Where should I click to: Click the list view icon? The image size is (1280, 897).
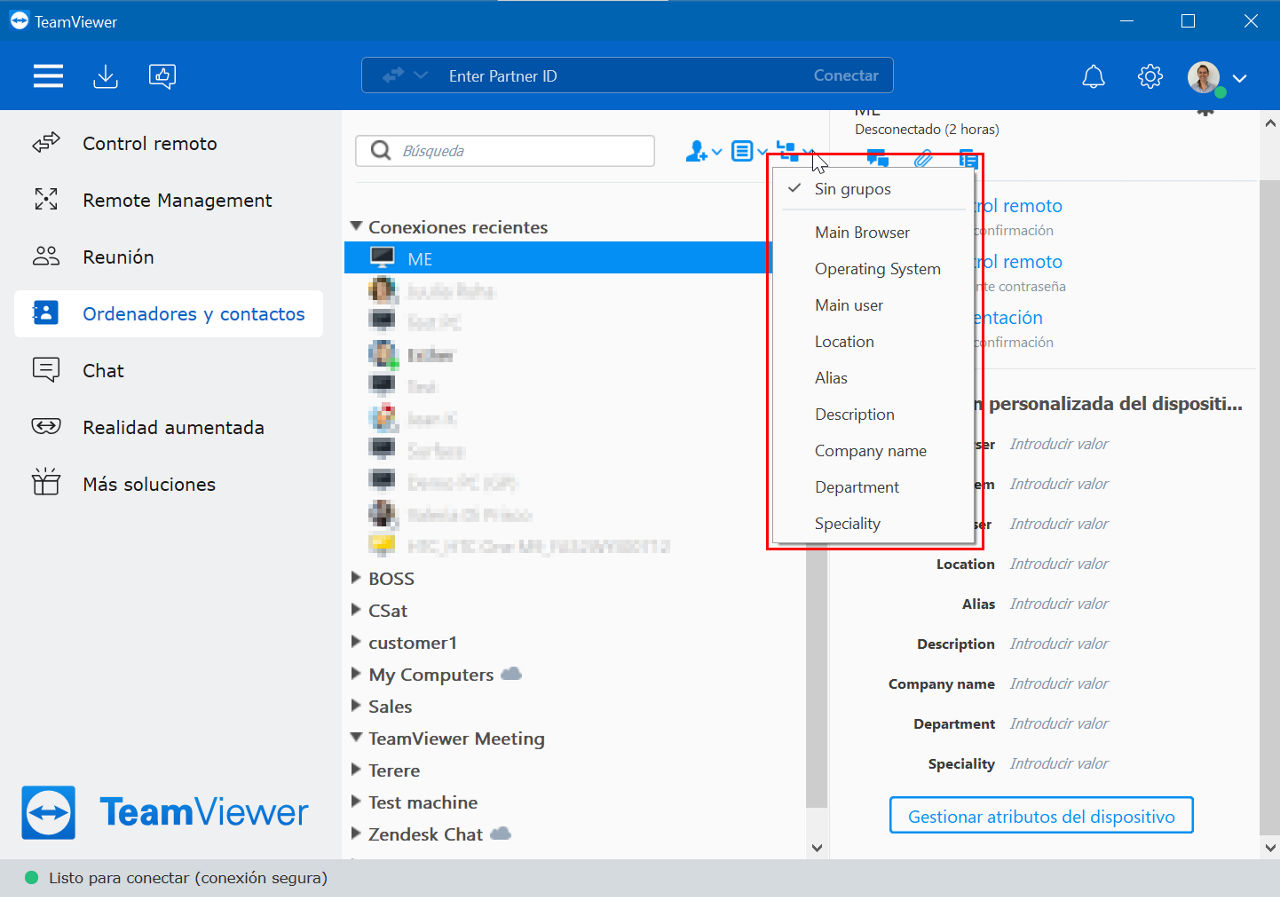click(742, 151)
